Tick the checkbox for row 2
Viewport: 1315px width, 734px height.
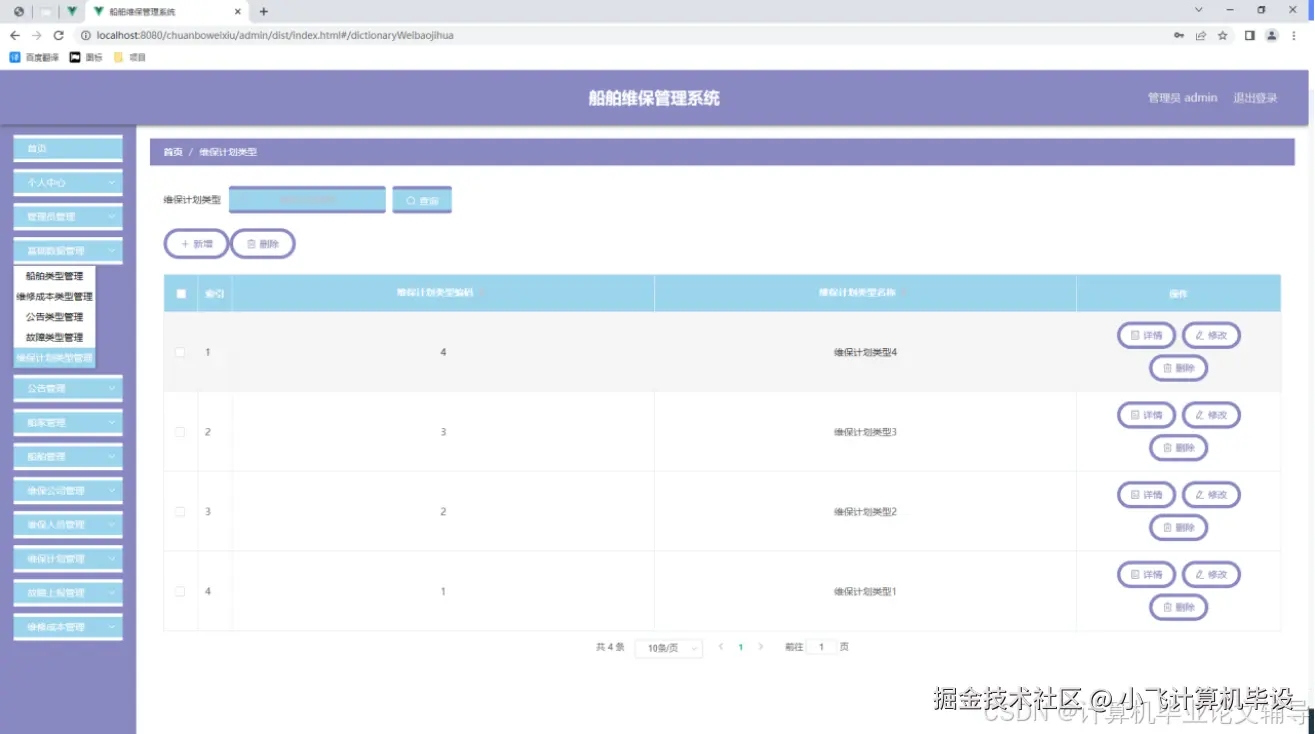[180, 432]
